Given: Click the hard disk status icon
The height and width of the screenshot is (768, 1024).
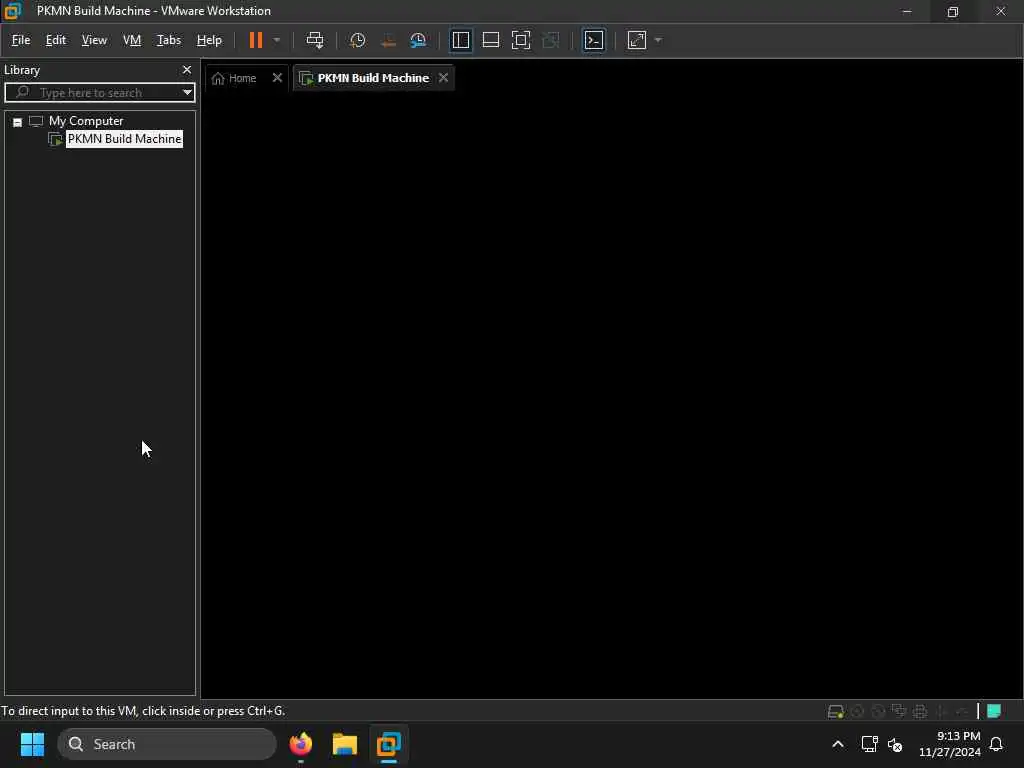Looking at the screenshot, I should click(835, 711).
